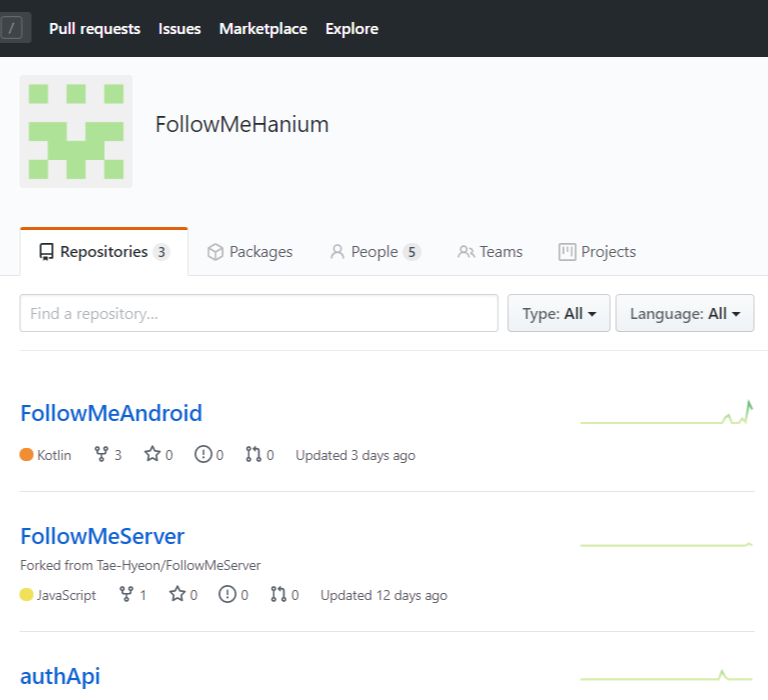Open the FollowMeServer repository
The width and height of the screenshot is (768, 700).
point(102,536)
